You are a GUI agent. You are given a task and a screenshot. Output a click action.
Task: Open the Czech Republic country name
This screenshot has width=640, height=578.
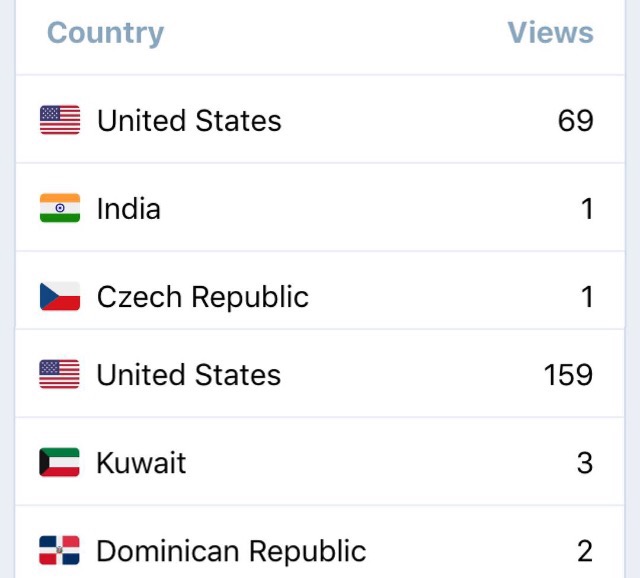tap(203, 297)
